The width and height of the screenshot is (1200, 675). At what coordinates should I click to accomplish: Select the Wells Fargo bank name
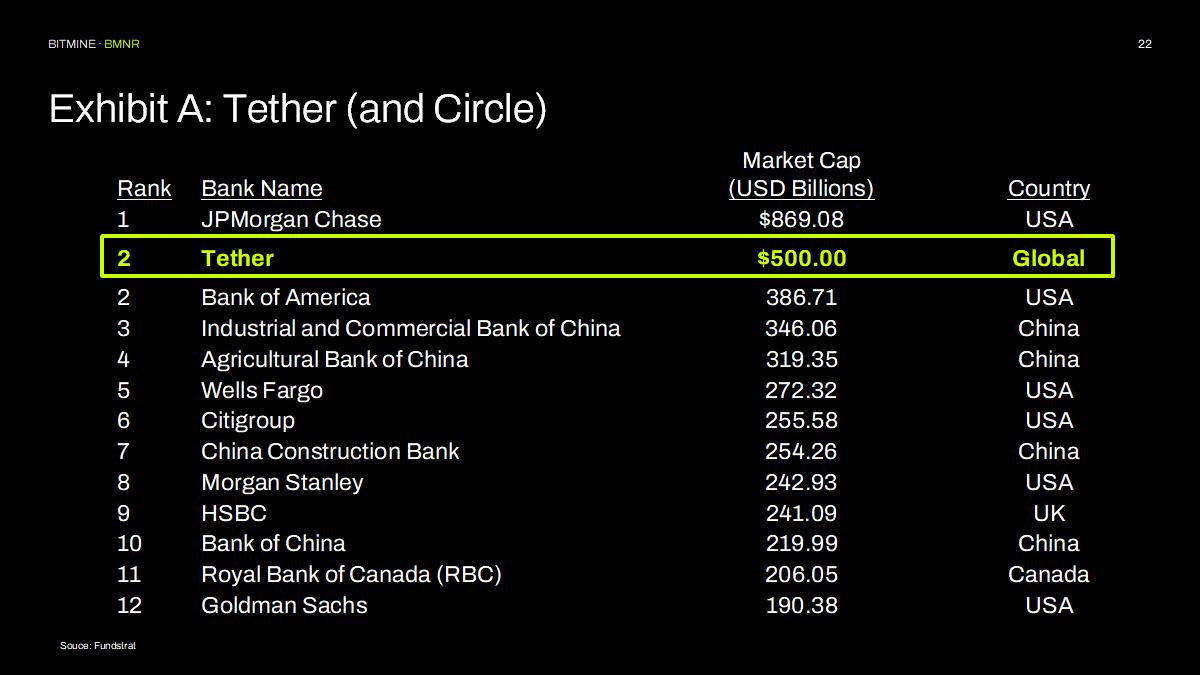[x=261, y=390]
